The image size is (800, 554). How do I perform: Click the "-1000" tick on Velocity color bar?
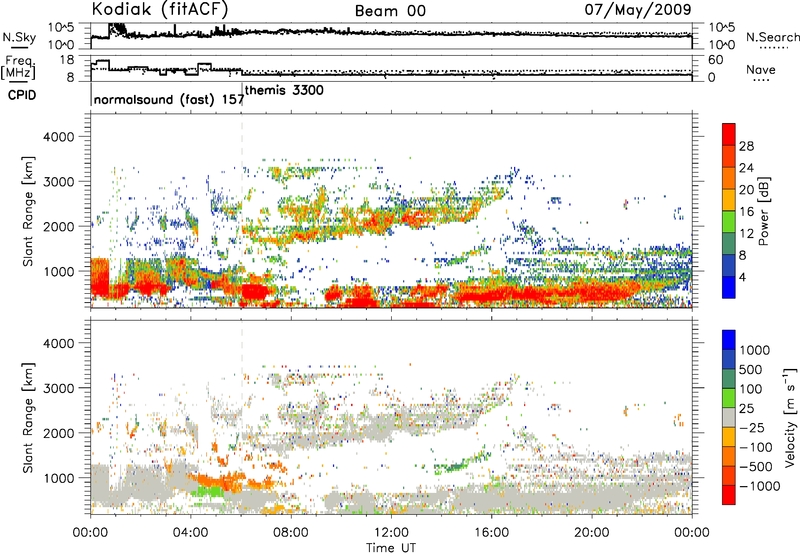(x=760, y=486)
